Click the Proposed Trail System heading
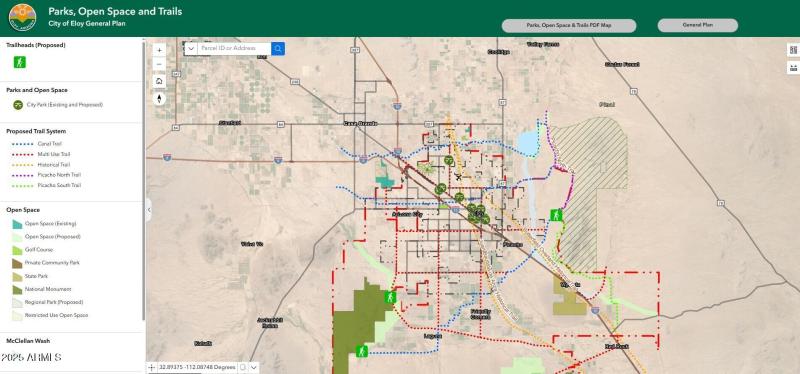The width and height of the screenshot is (800, 374). (x=36, y=131)
